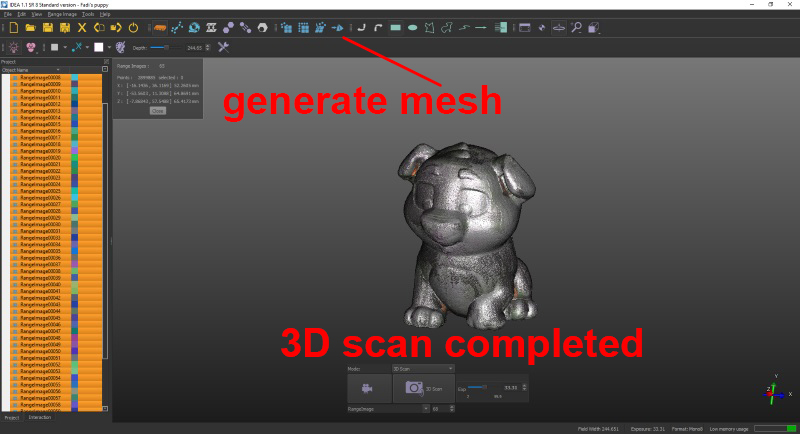Switch to the Interaction tab

coord(39,417)
